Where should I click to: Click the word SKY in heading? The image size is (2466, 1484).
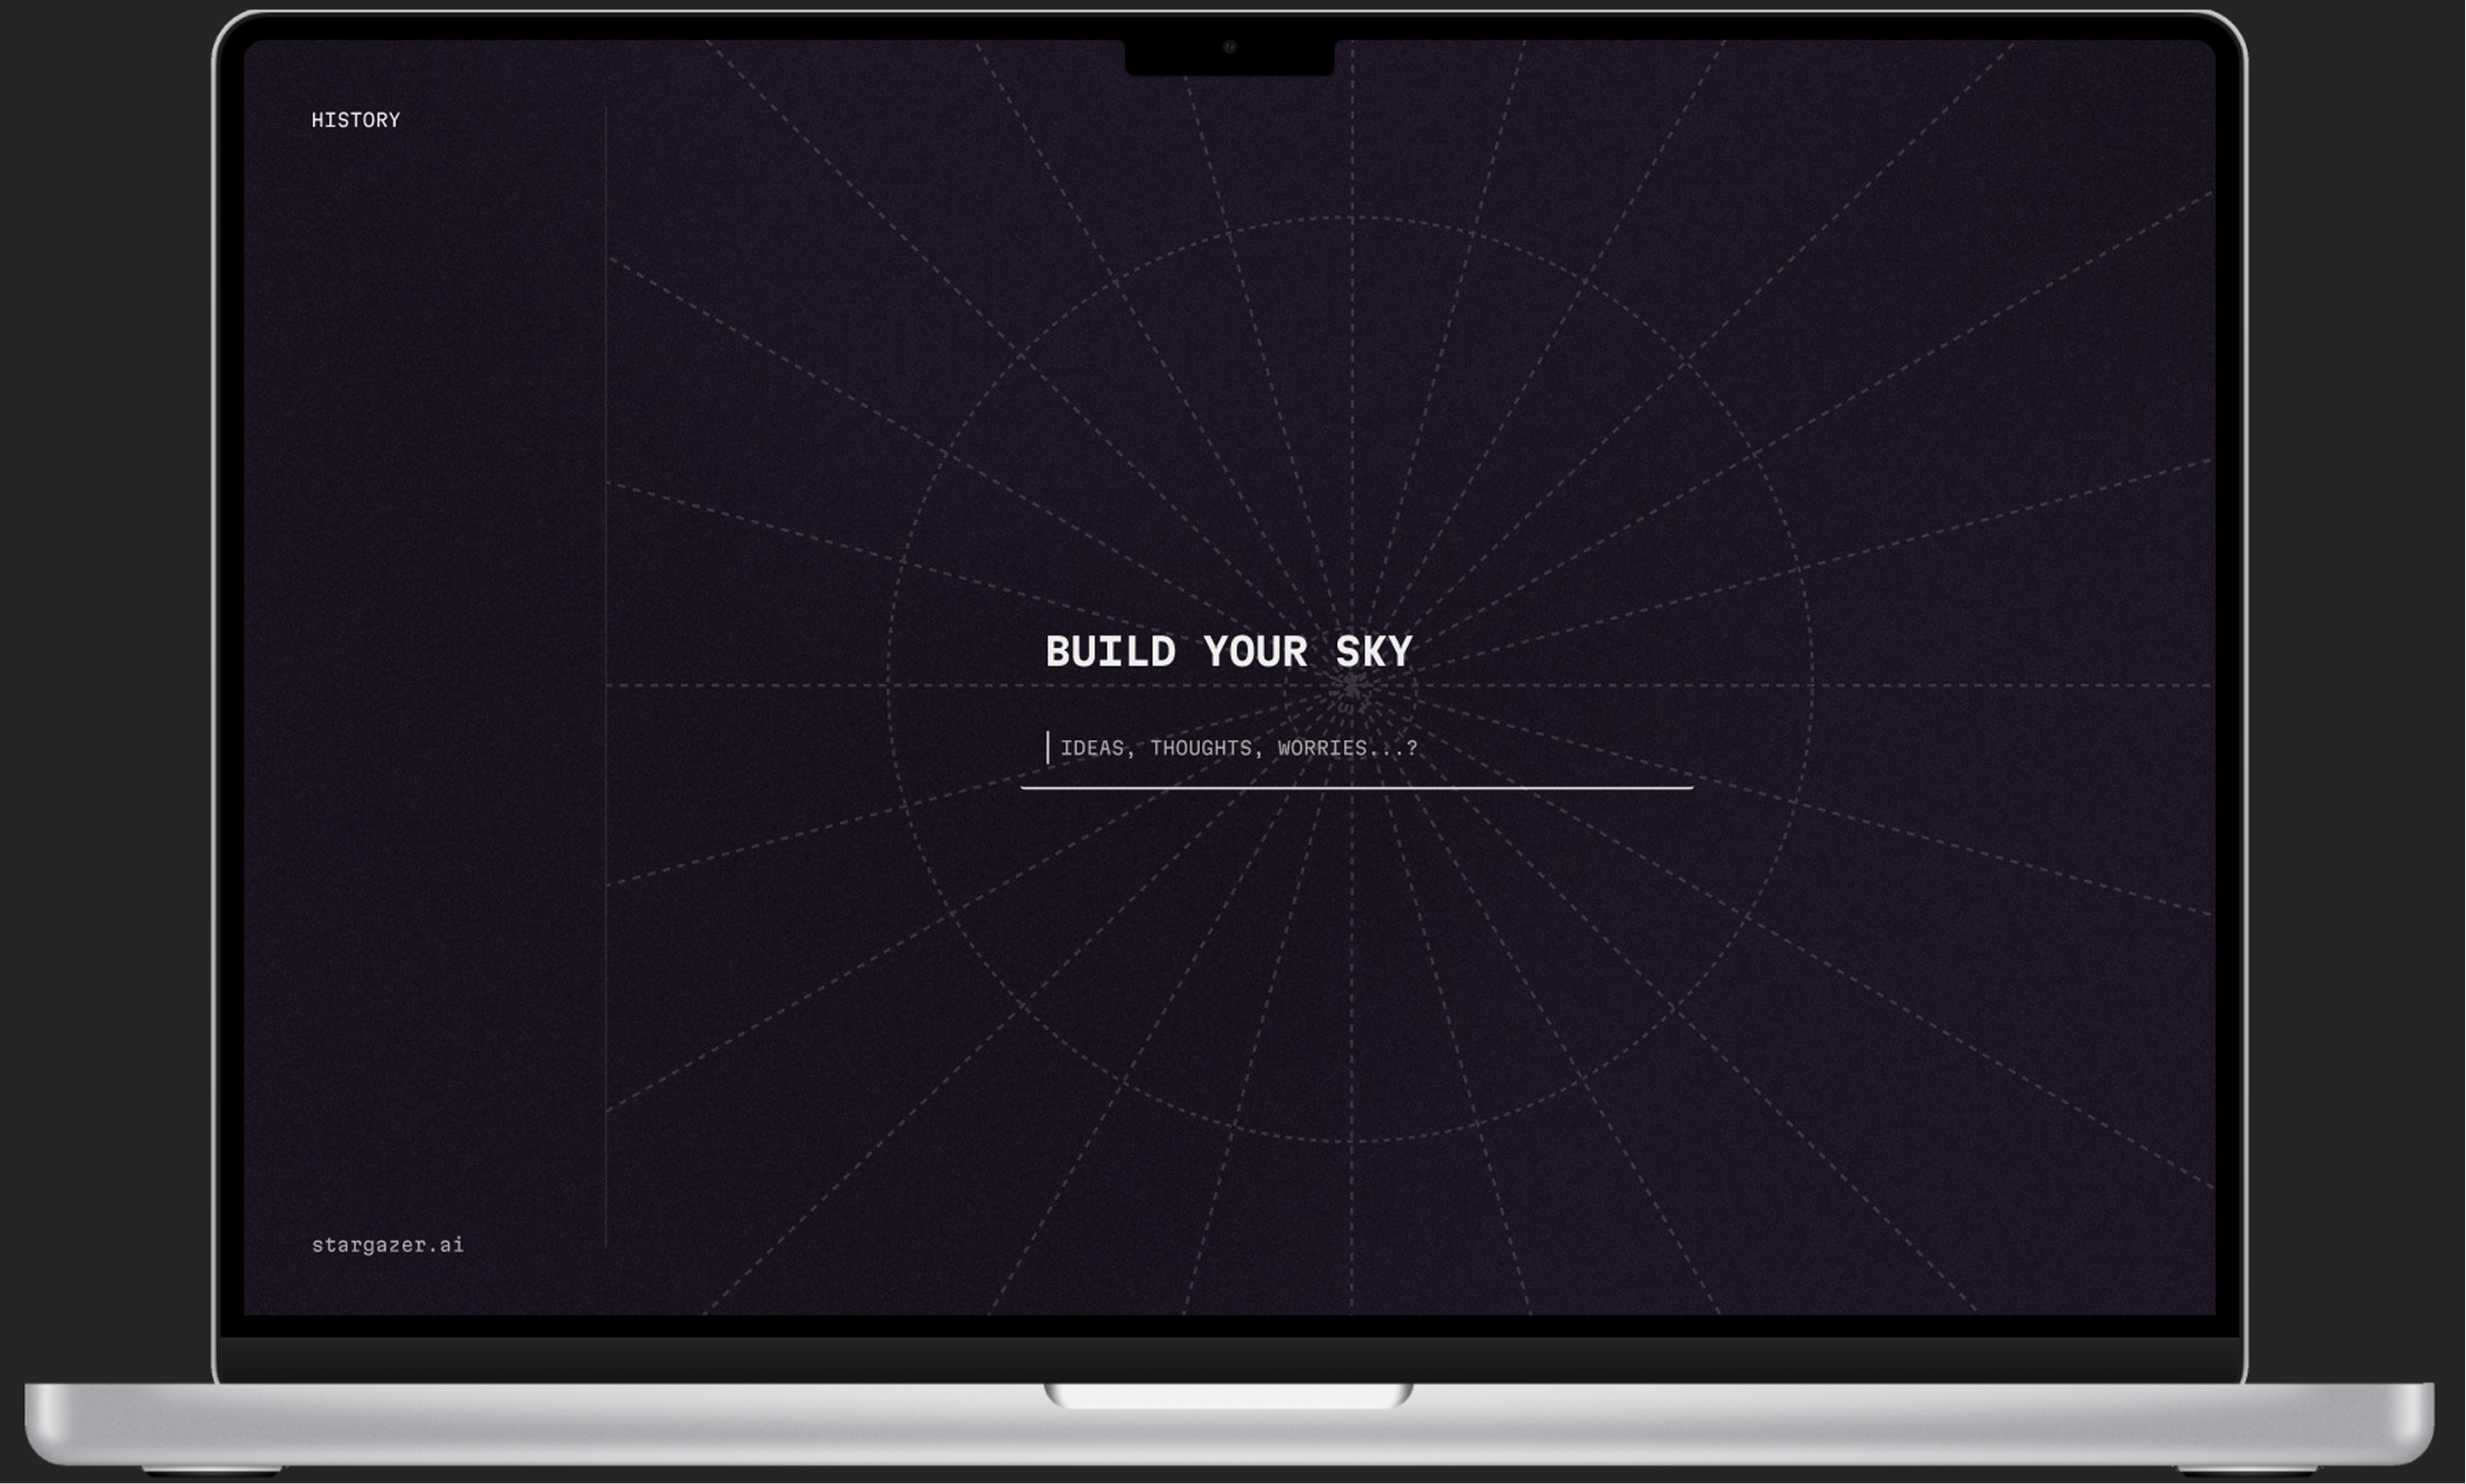[1373, 652]
